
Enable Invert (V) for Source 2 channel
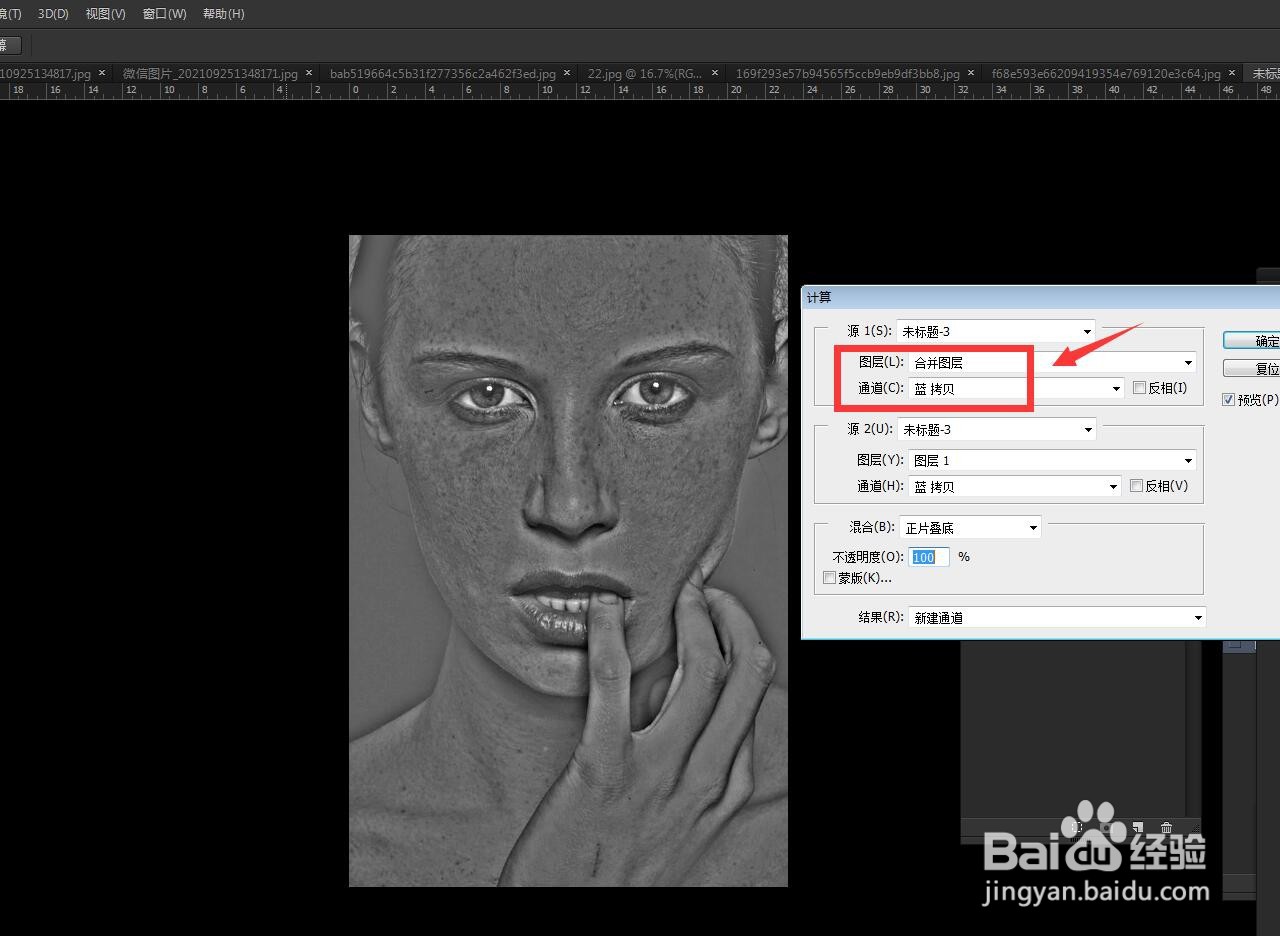pos(1136,486)
